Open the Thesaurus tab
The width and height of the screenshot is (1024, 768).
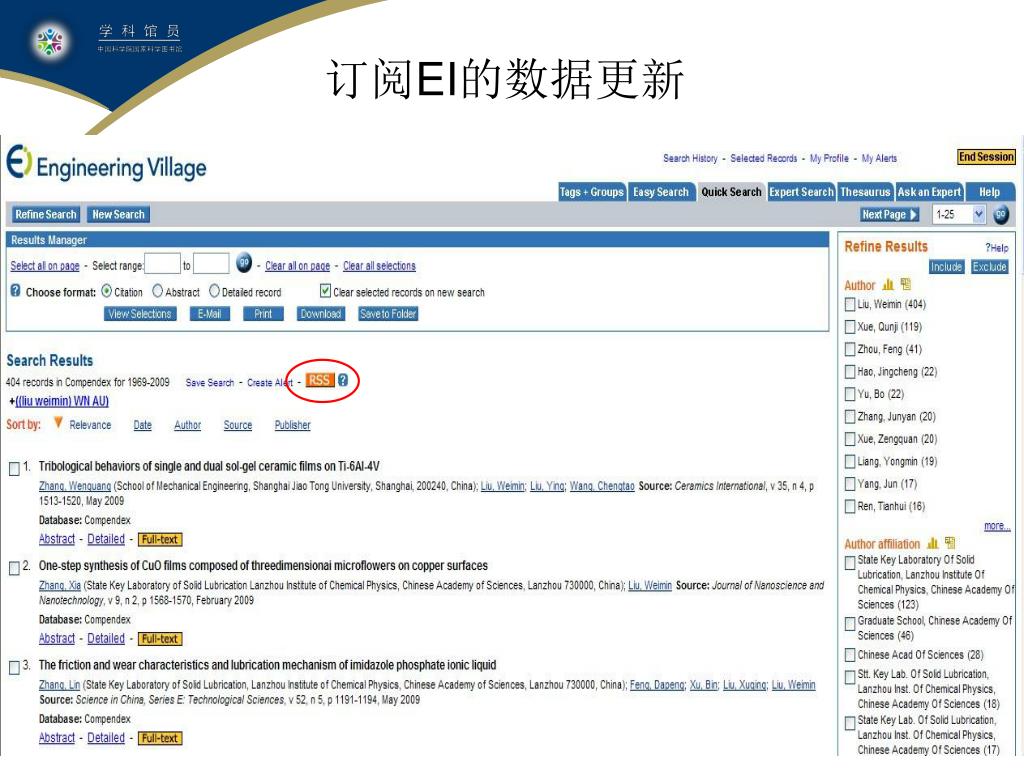(x=865, y=192)
